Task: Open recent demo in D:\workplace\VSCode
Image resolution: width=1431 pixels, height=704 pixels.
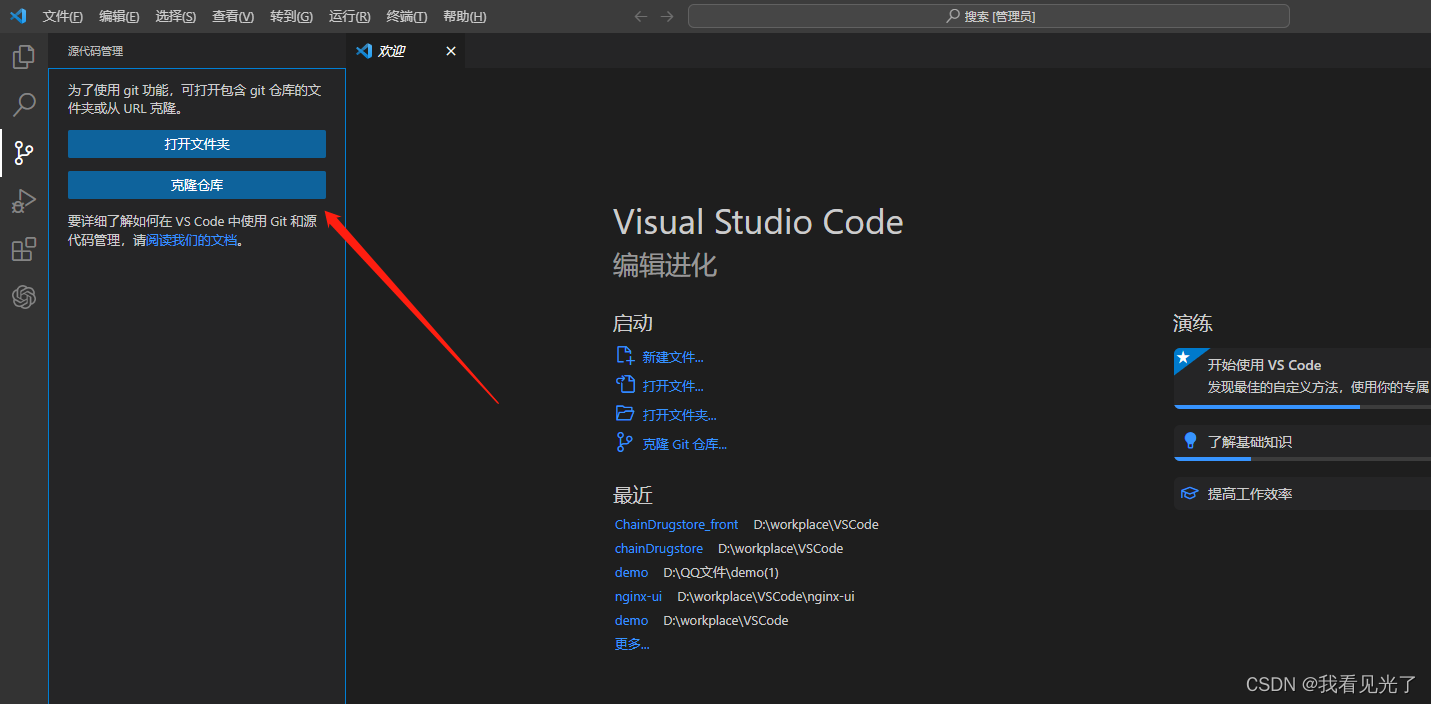Action: tap(631, 620)
